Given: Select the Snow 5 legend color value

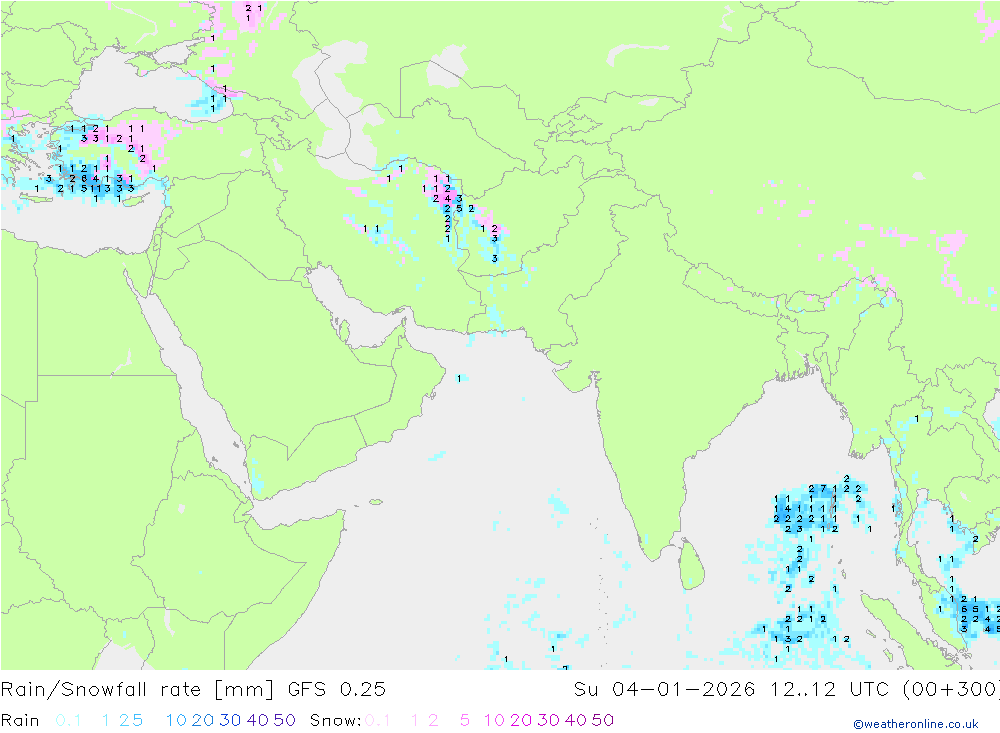Looking at the screenshot, I should 465,720.
